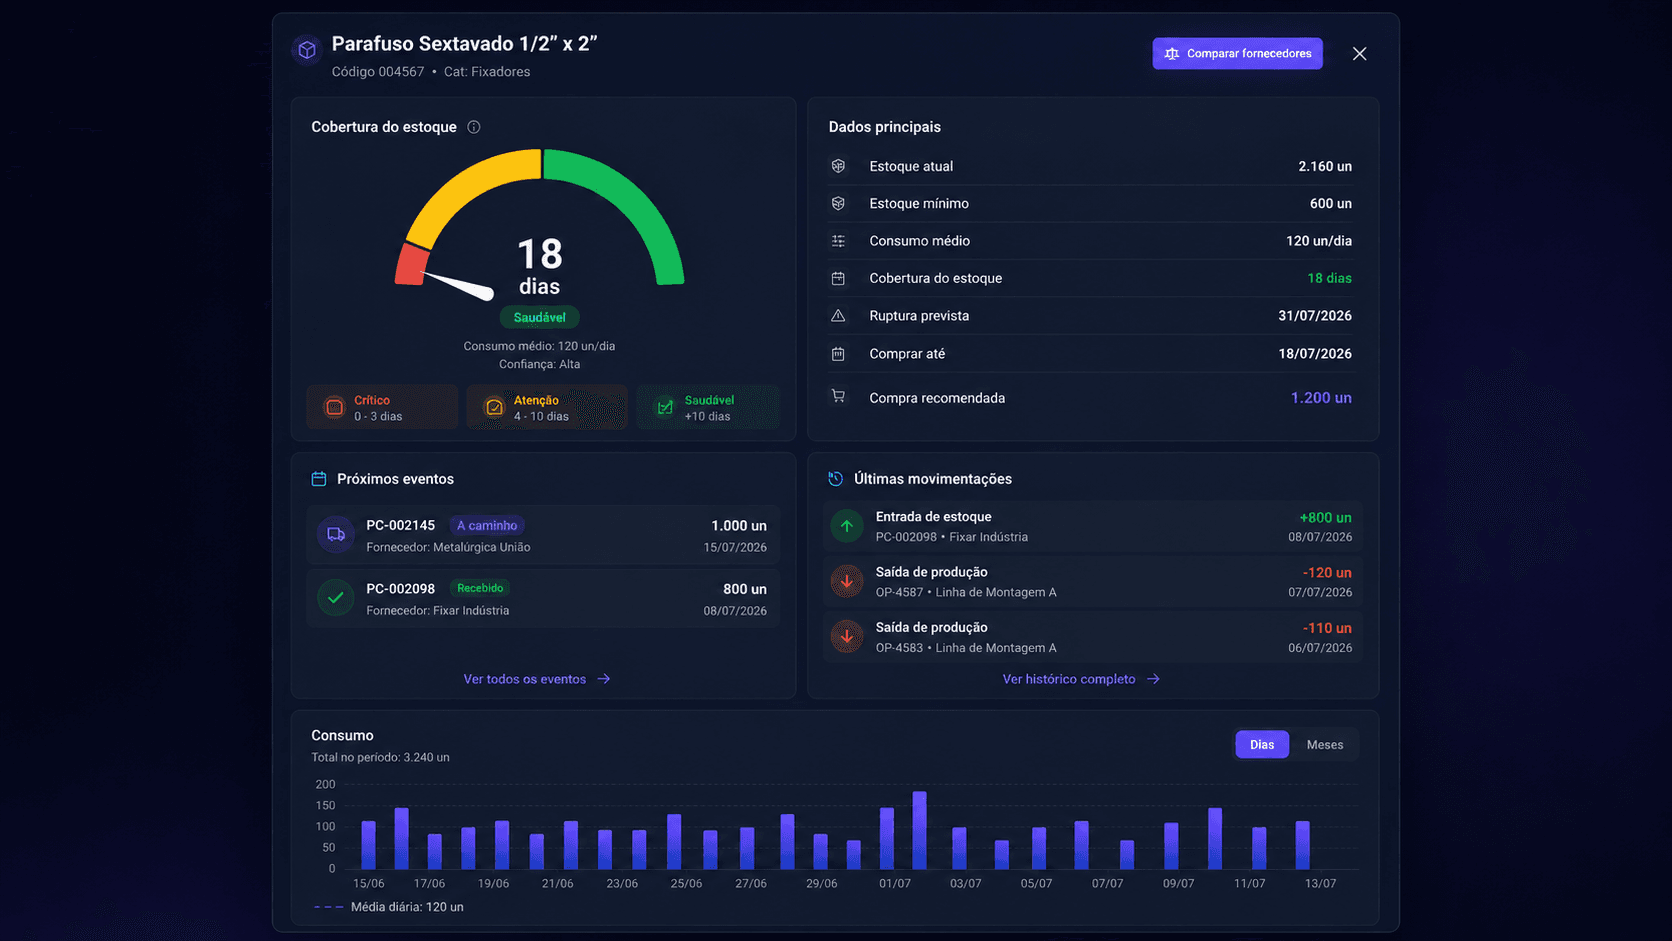Click the green segment of the coverage gauge

point(632,200)
